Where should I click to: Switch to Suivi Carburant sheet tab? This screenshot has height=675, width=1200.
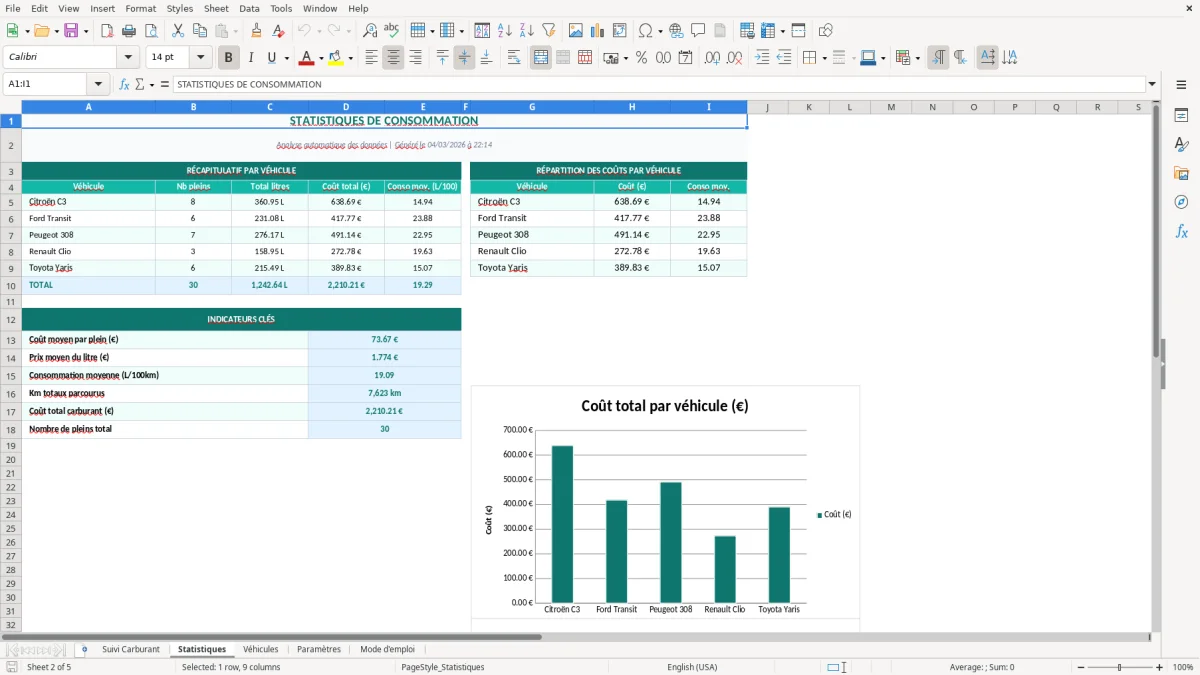(x=131, y=649)
